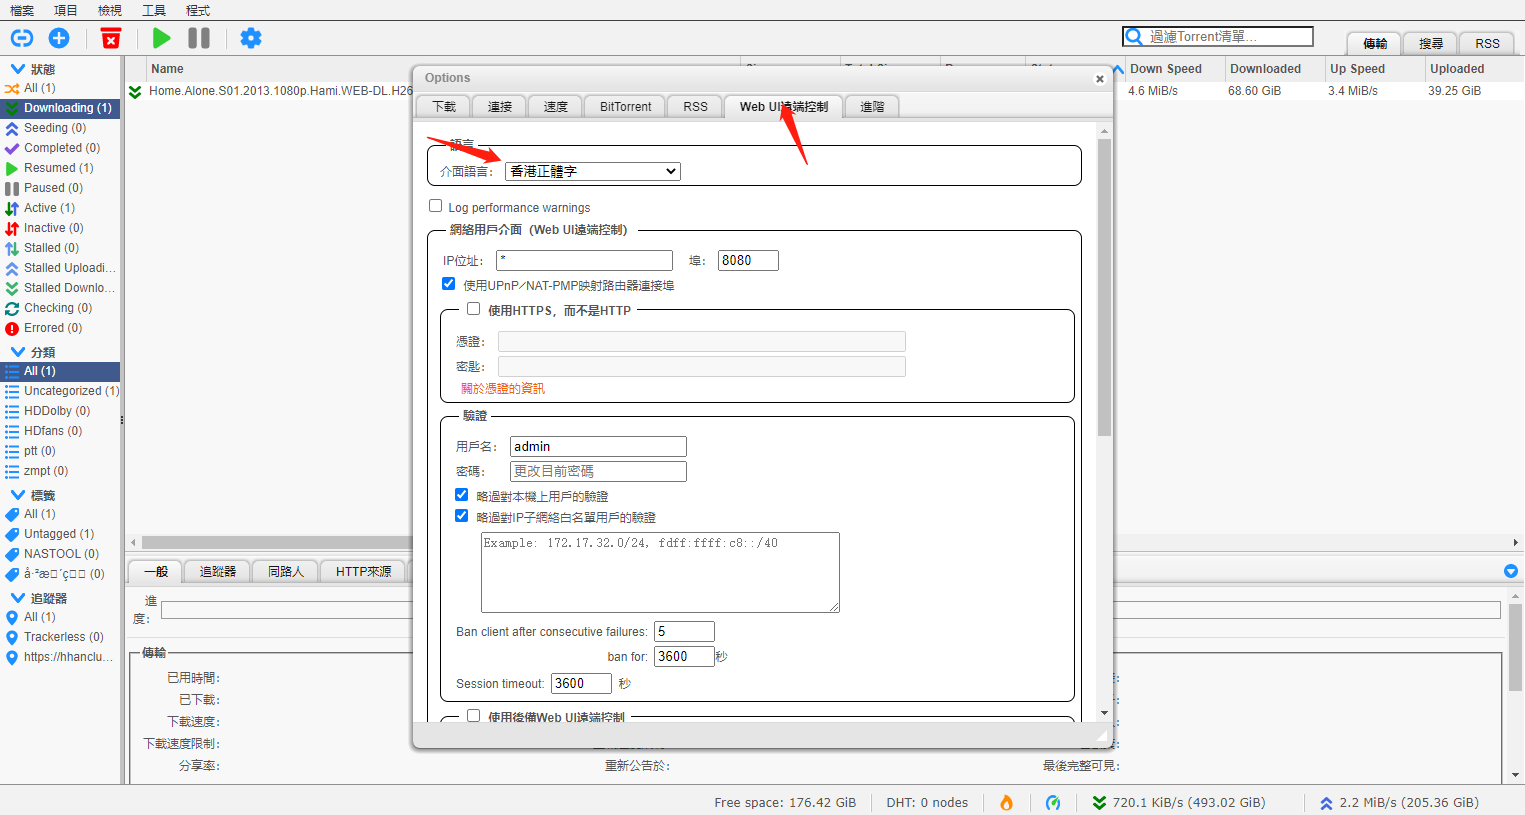Viewport: 1525px width, 815px height.
Task: Click the blue collapse arrow above details panel
Action: (x=1511, y=571)
